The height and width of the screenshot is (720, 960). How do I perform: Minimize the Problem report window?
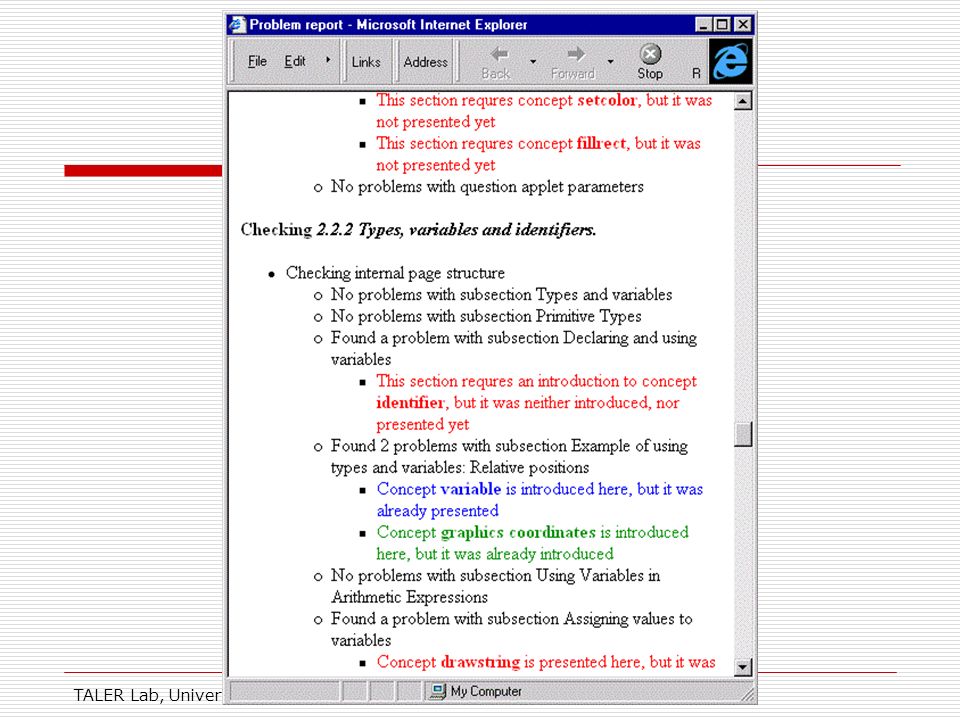pyautogui.click(x=703, y=24)
